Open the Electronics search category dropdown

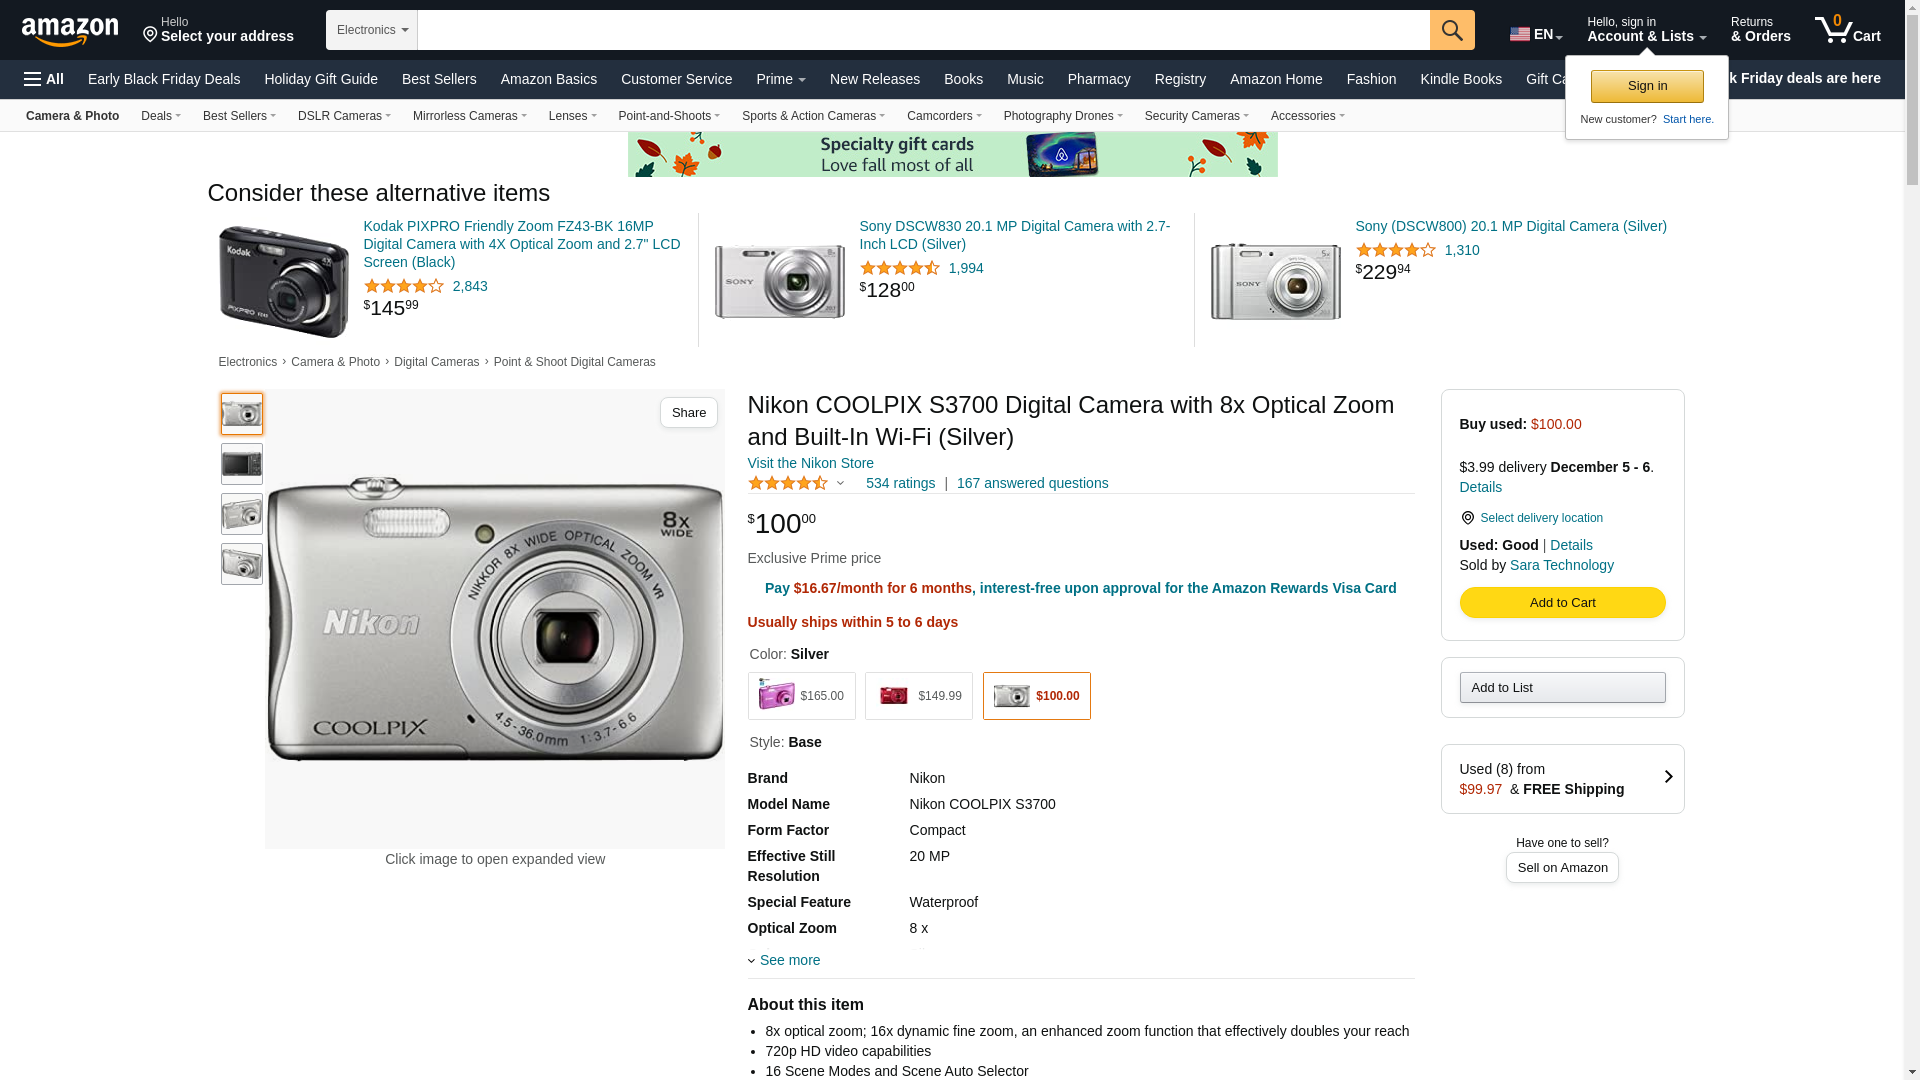(x=372, y=30)
